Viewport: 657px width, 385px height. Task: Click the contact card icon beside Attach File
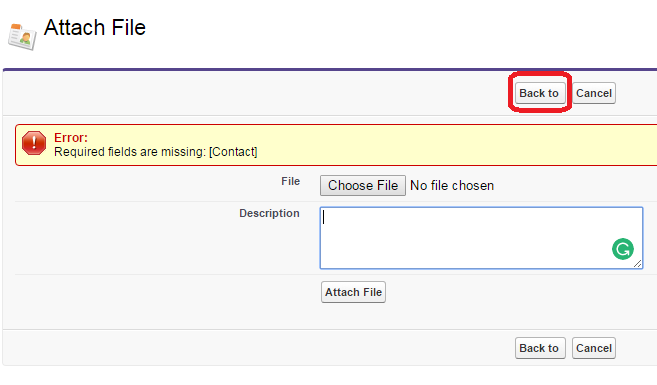(22, 36)
